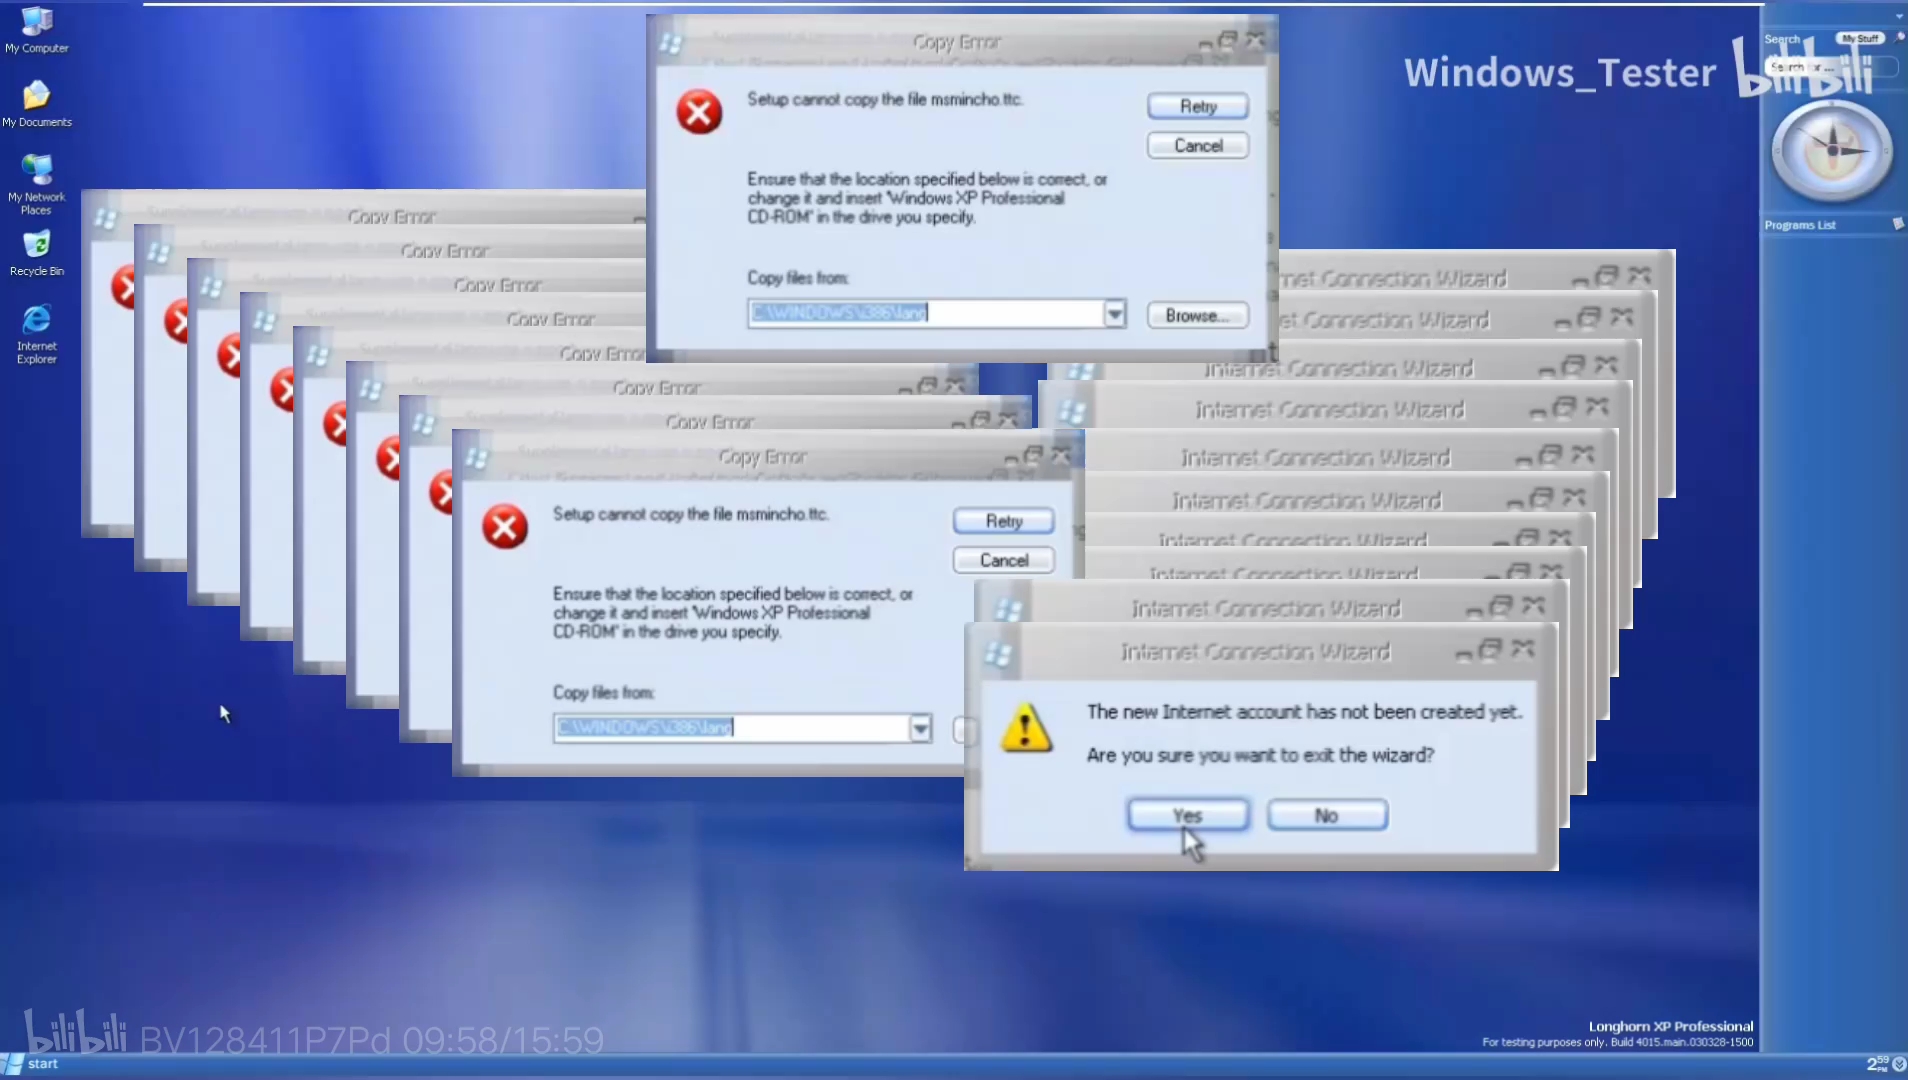Click Cancel in the topmost Copy Error dialog
This screenshot has width=1908, height=1080.
[x=1198, y=146]
